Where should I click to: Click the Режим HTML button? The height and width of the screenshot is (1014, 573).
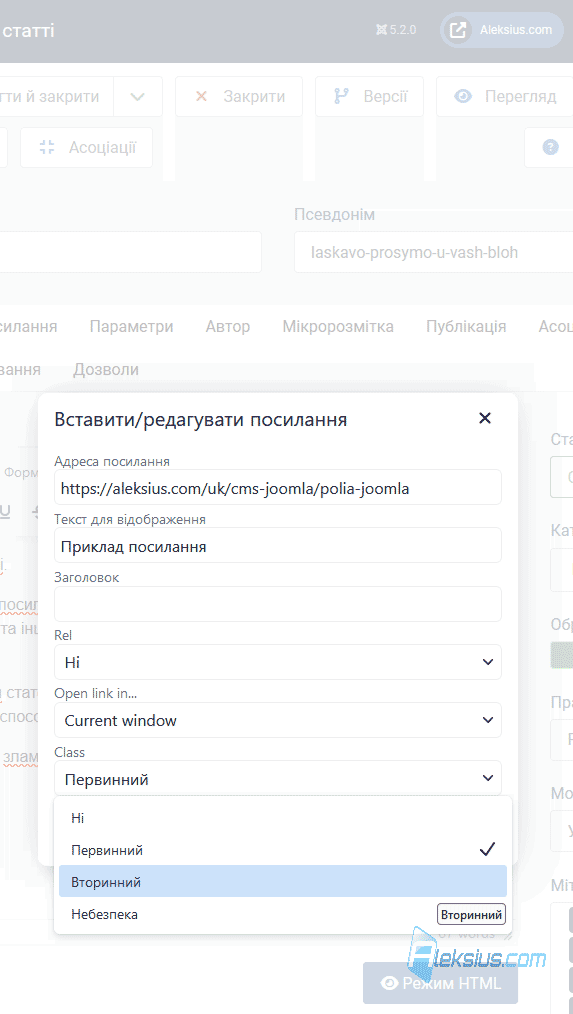tap(440, 983)
